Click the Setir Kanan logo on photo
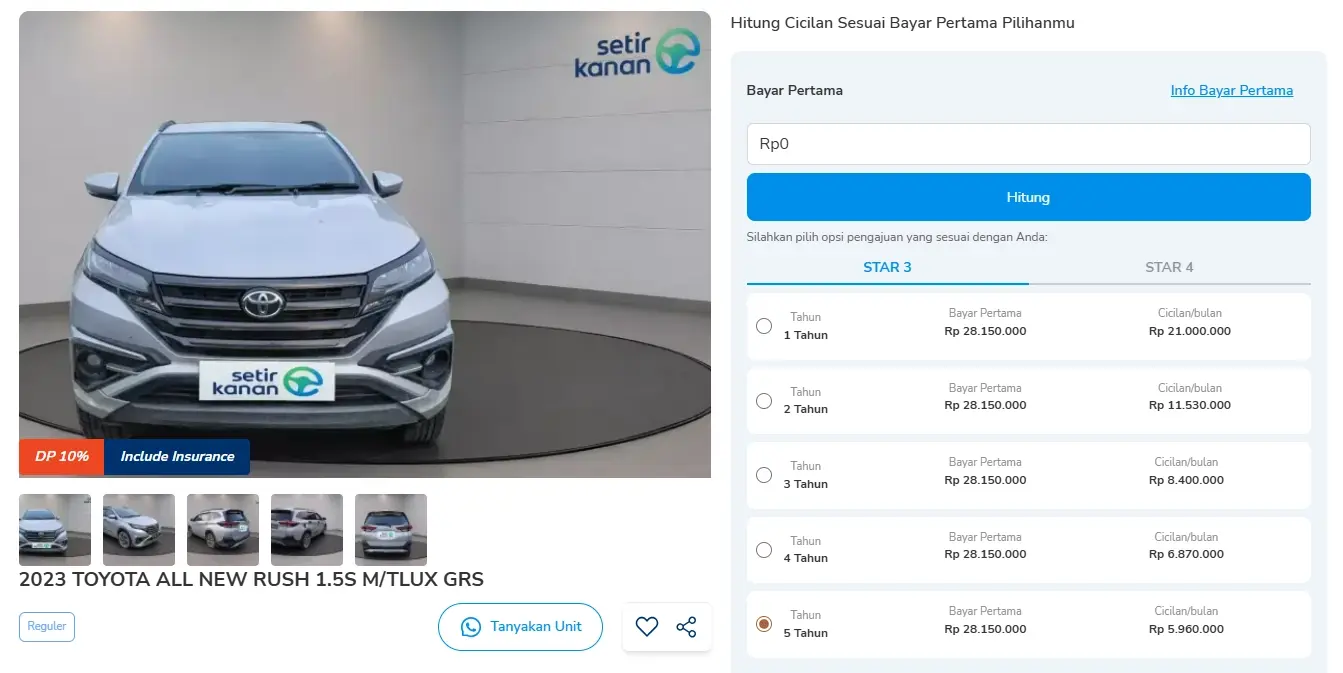The image size is (1343, 673). point(636,53)
